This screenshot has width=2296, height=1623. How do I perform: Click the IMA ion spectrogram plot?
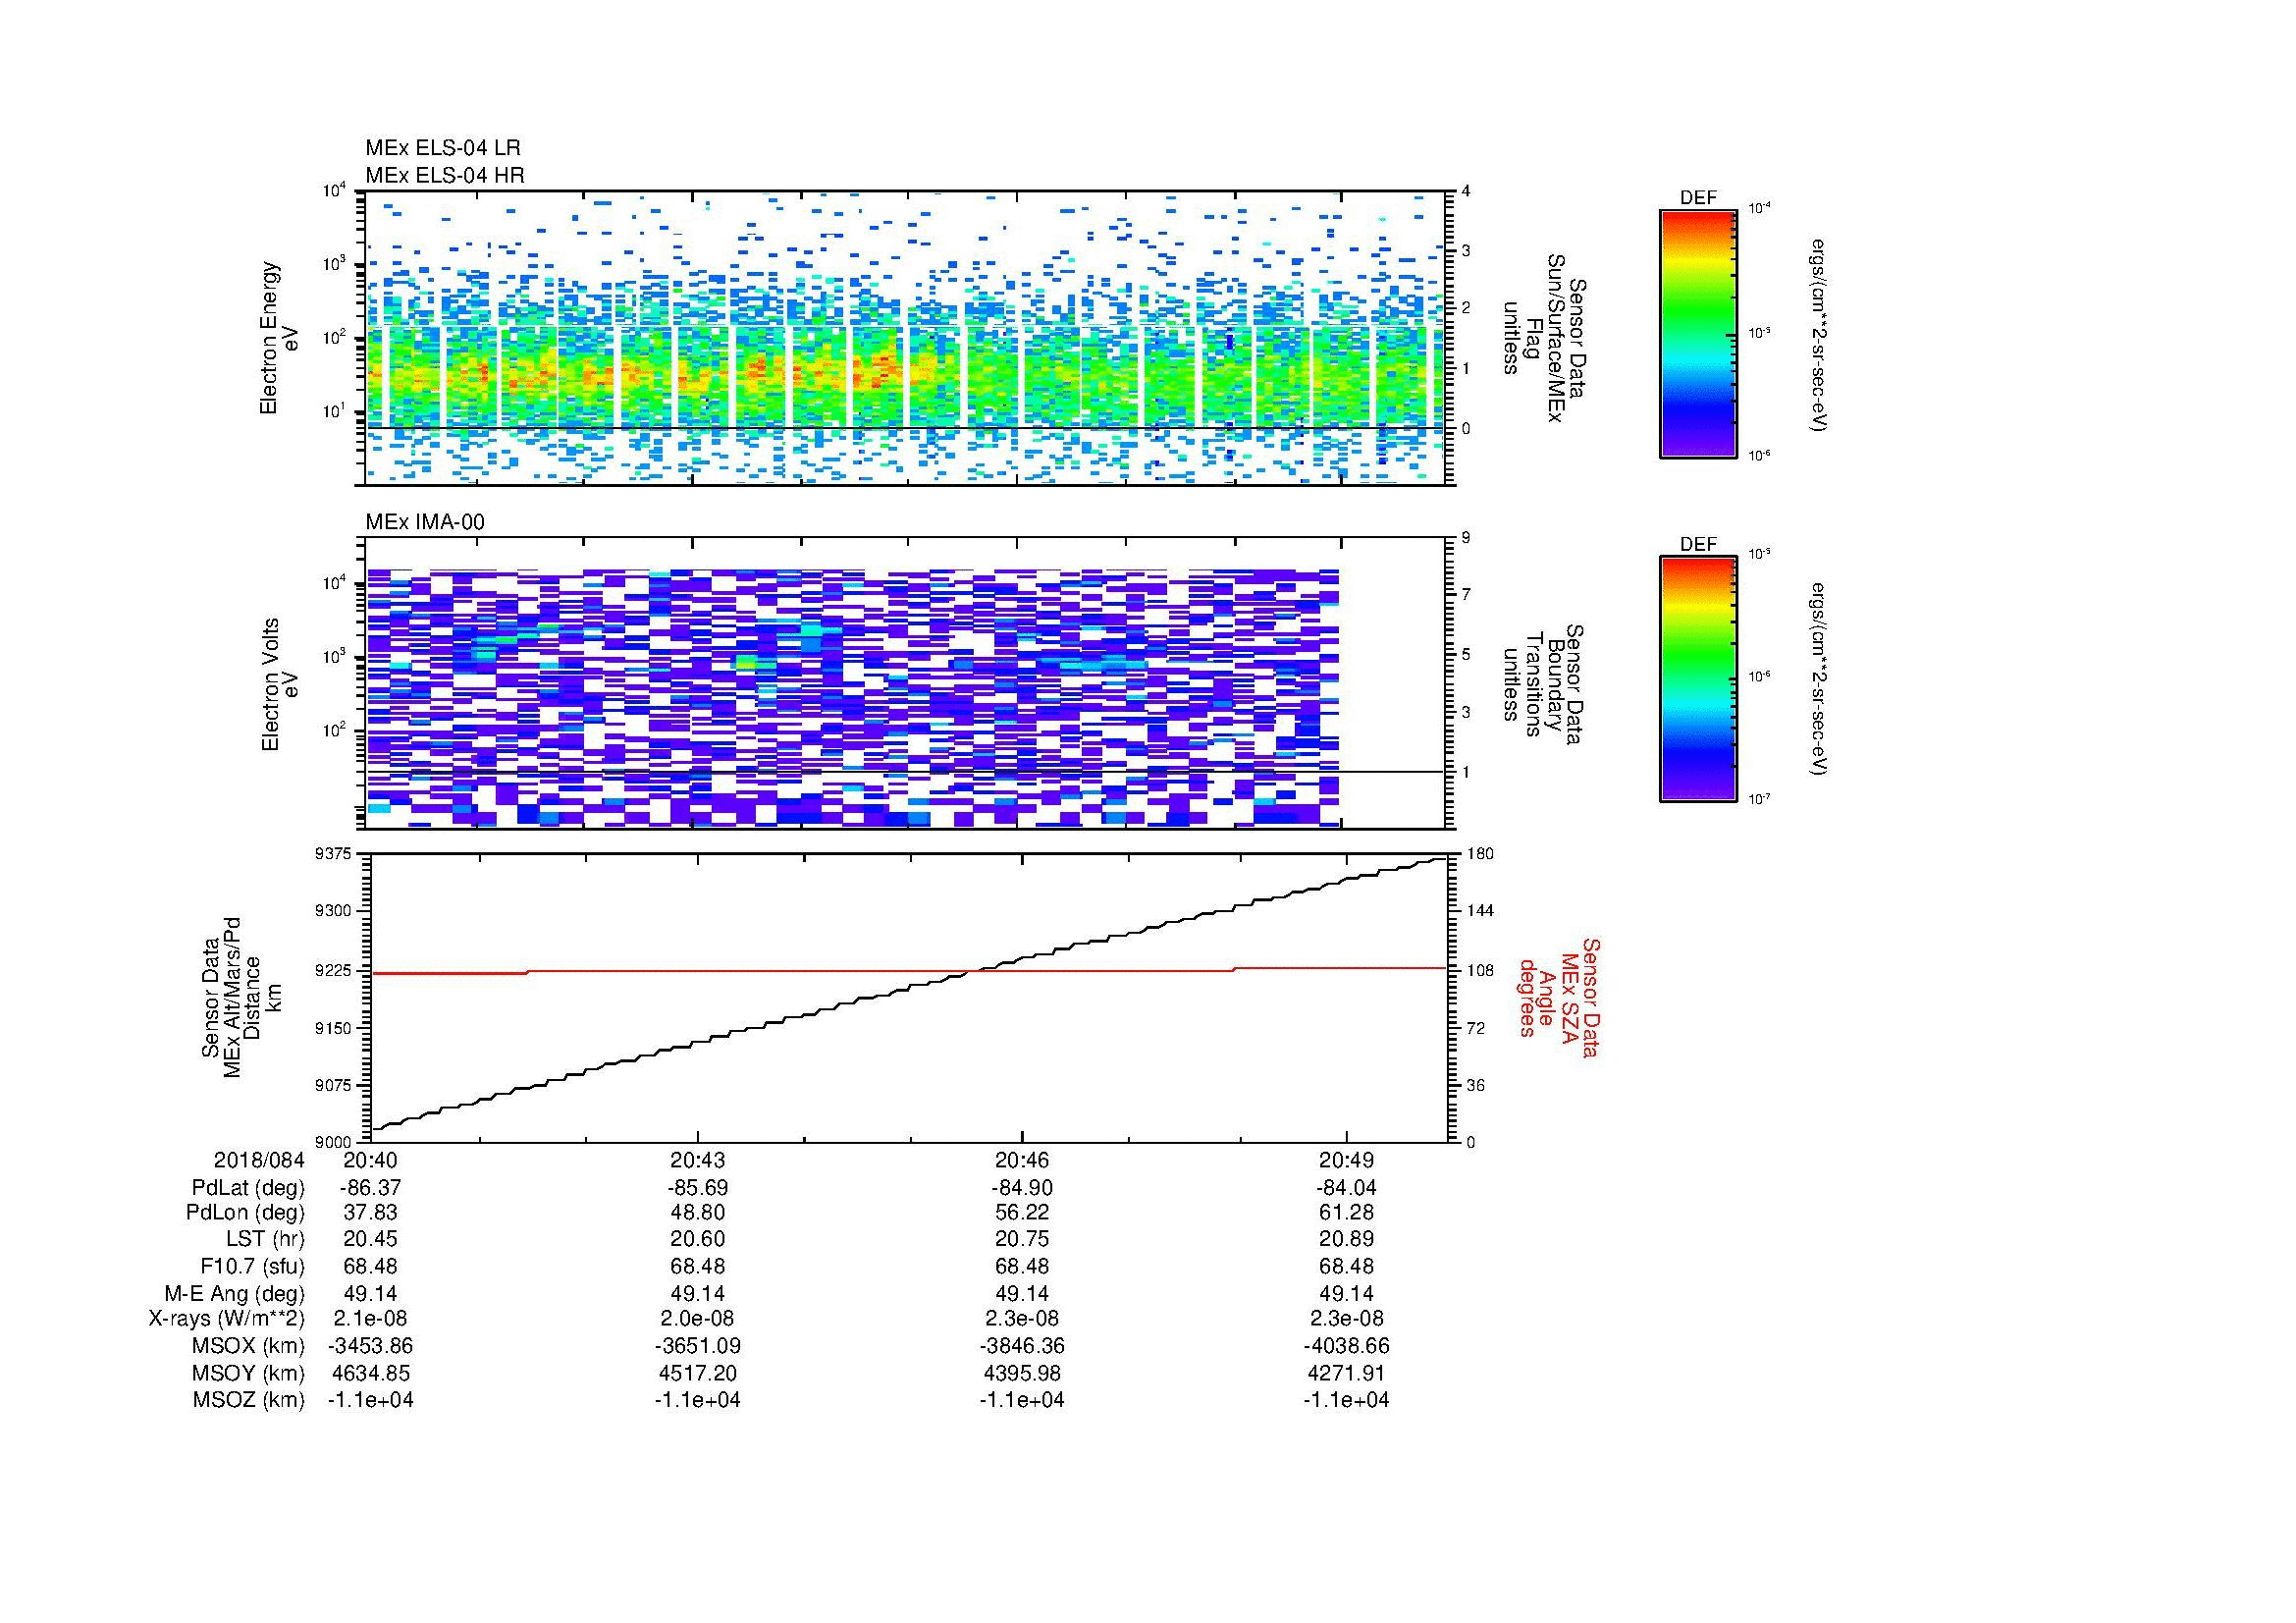coord(907,683)
